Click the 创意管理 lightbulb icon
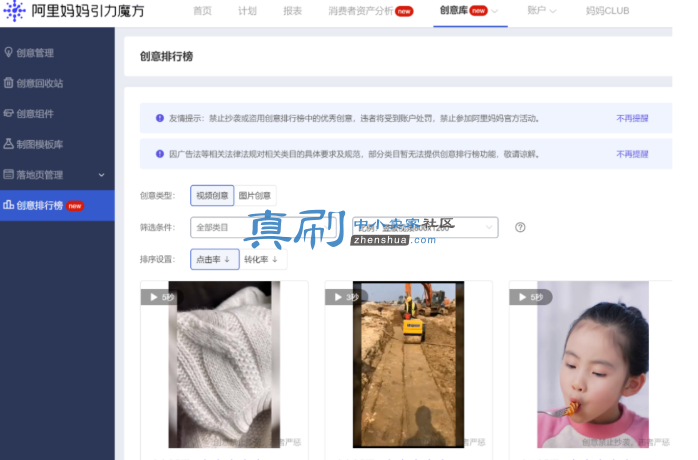 8,53
